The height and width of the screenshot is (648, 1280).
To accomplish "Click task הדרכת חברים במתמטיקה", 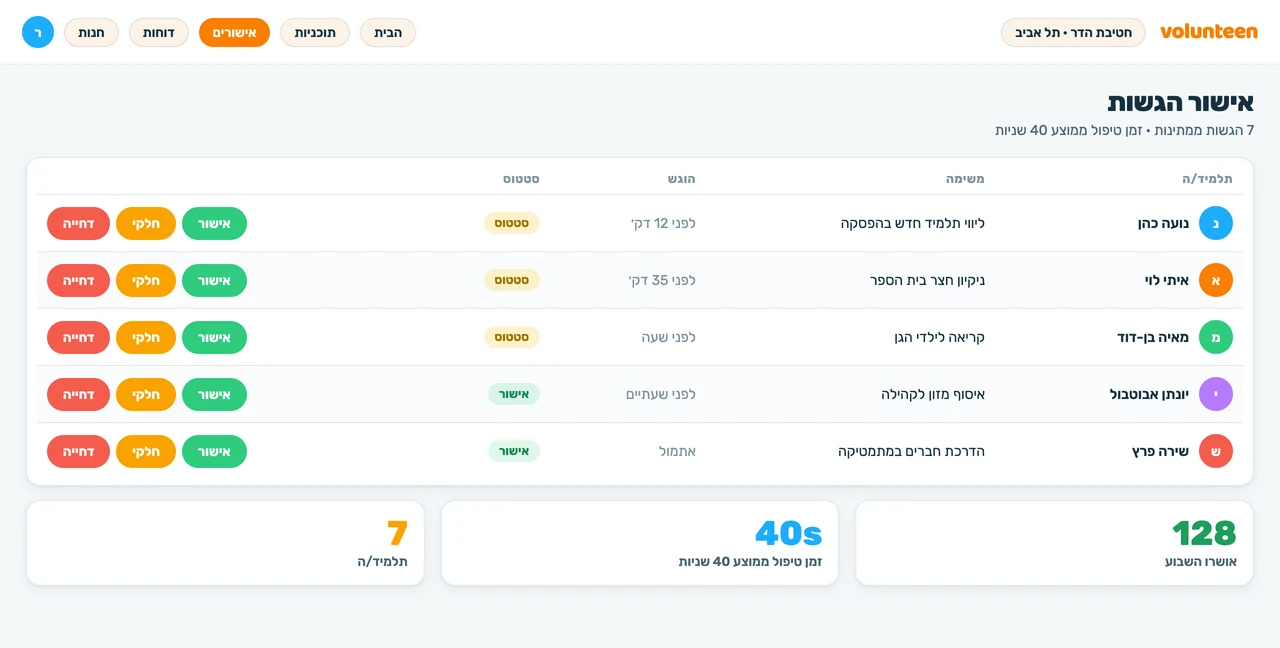I will point(911,451).
